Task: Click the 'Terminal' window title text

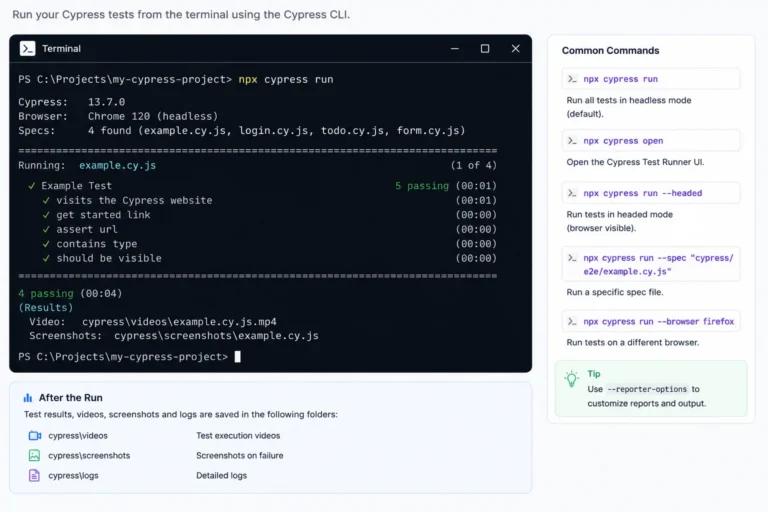Action: pyautogui.click(x=61, y=49)
